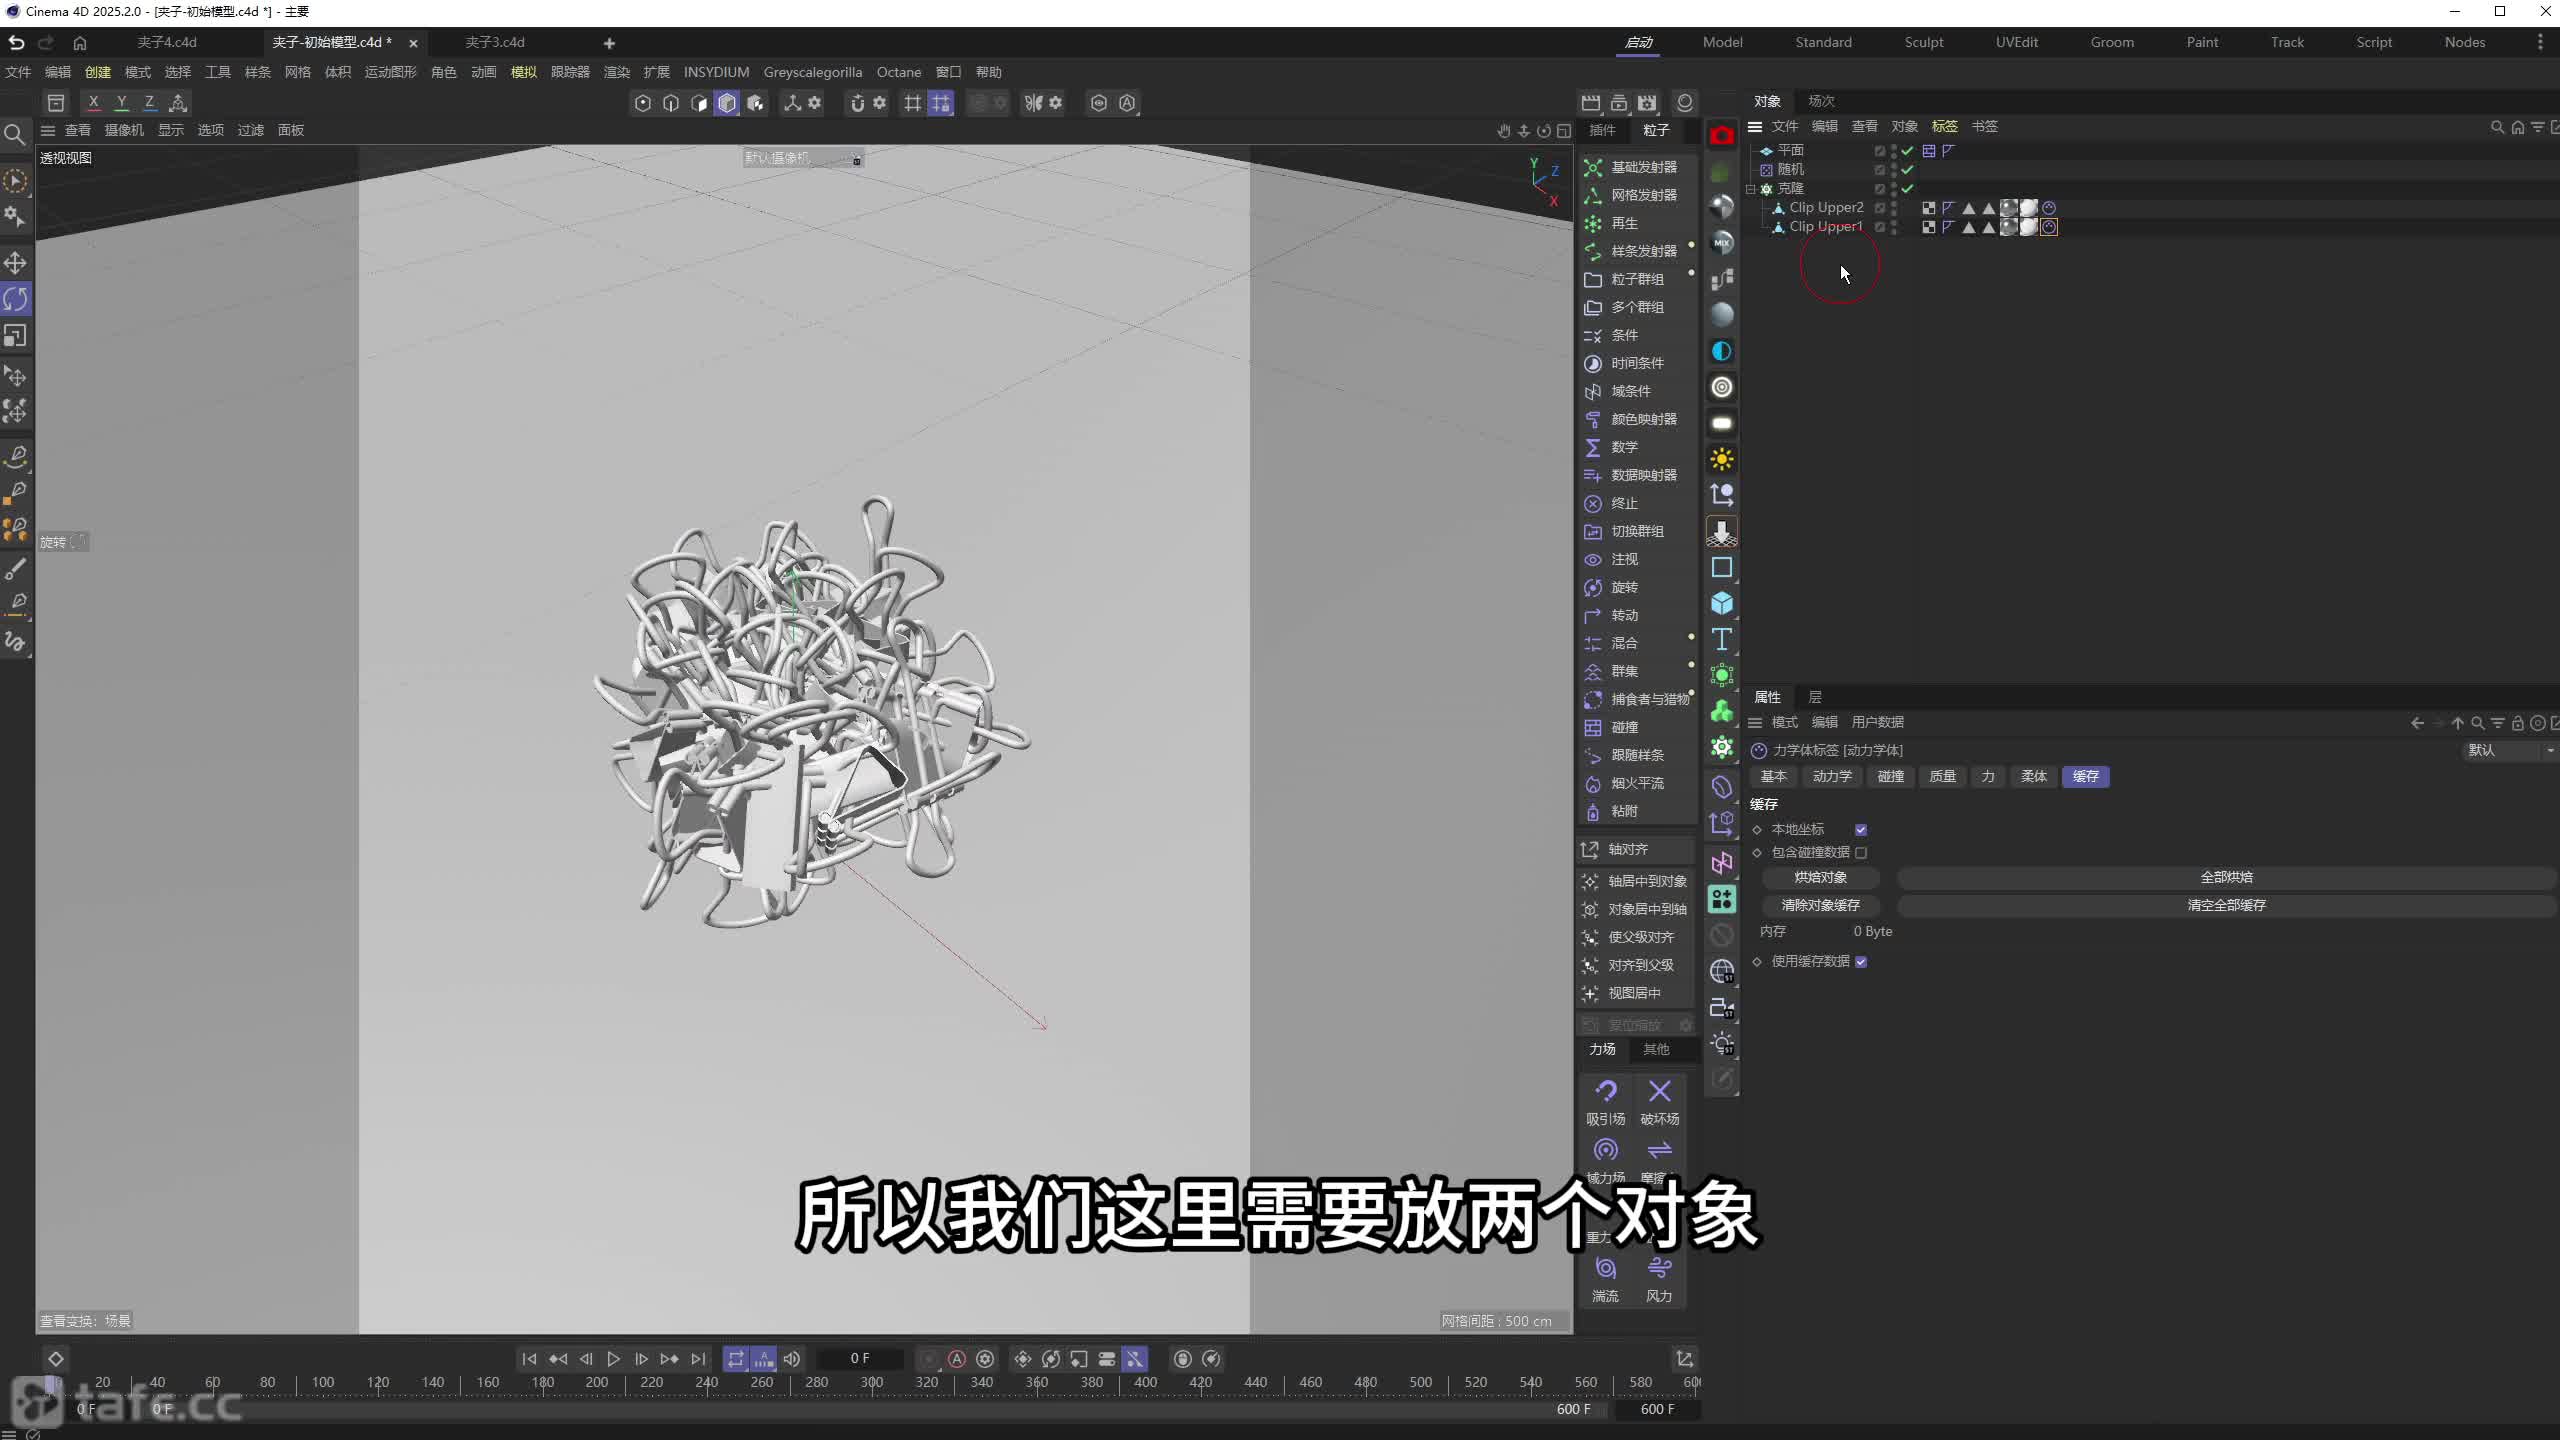Toggle the autokeying A button
The width and height of the screenshot is (2560, 1440).
(957, 1359)
